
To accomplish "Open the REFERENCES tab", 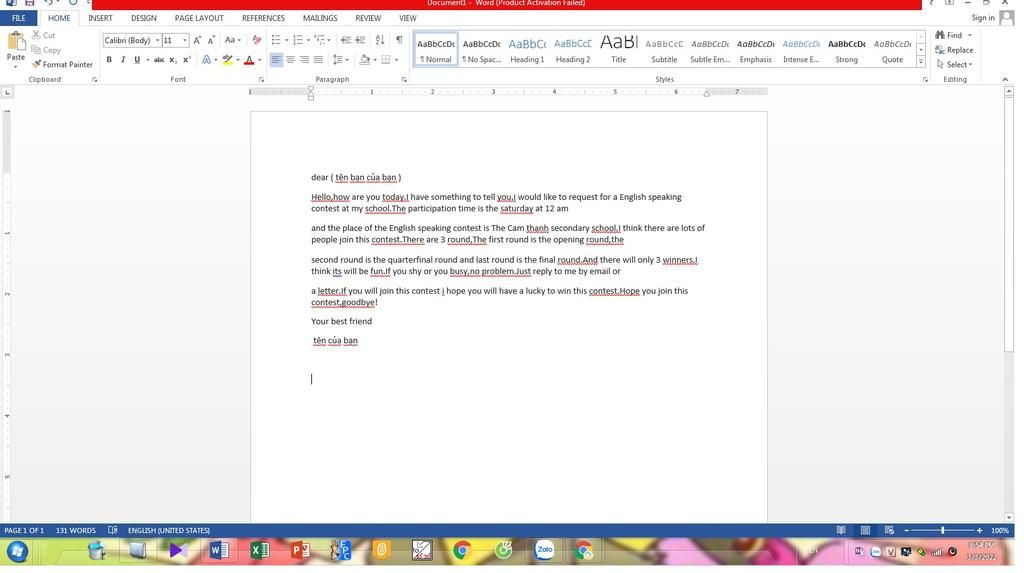I will click(x=263, y=18).
